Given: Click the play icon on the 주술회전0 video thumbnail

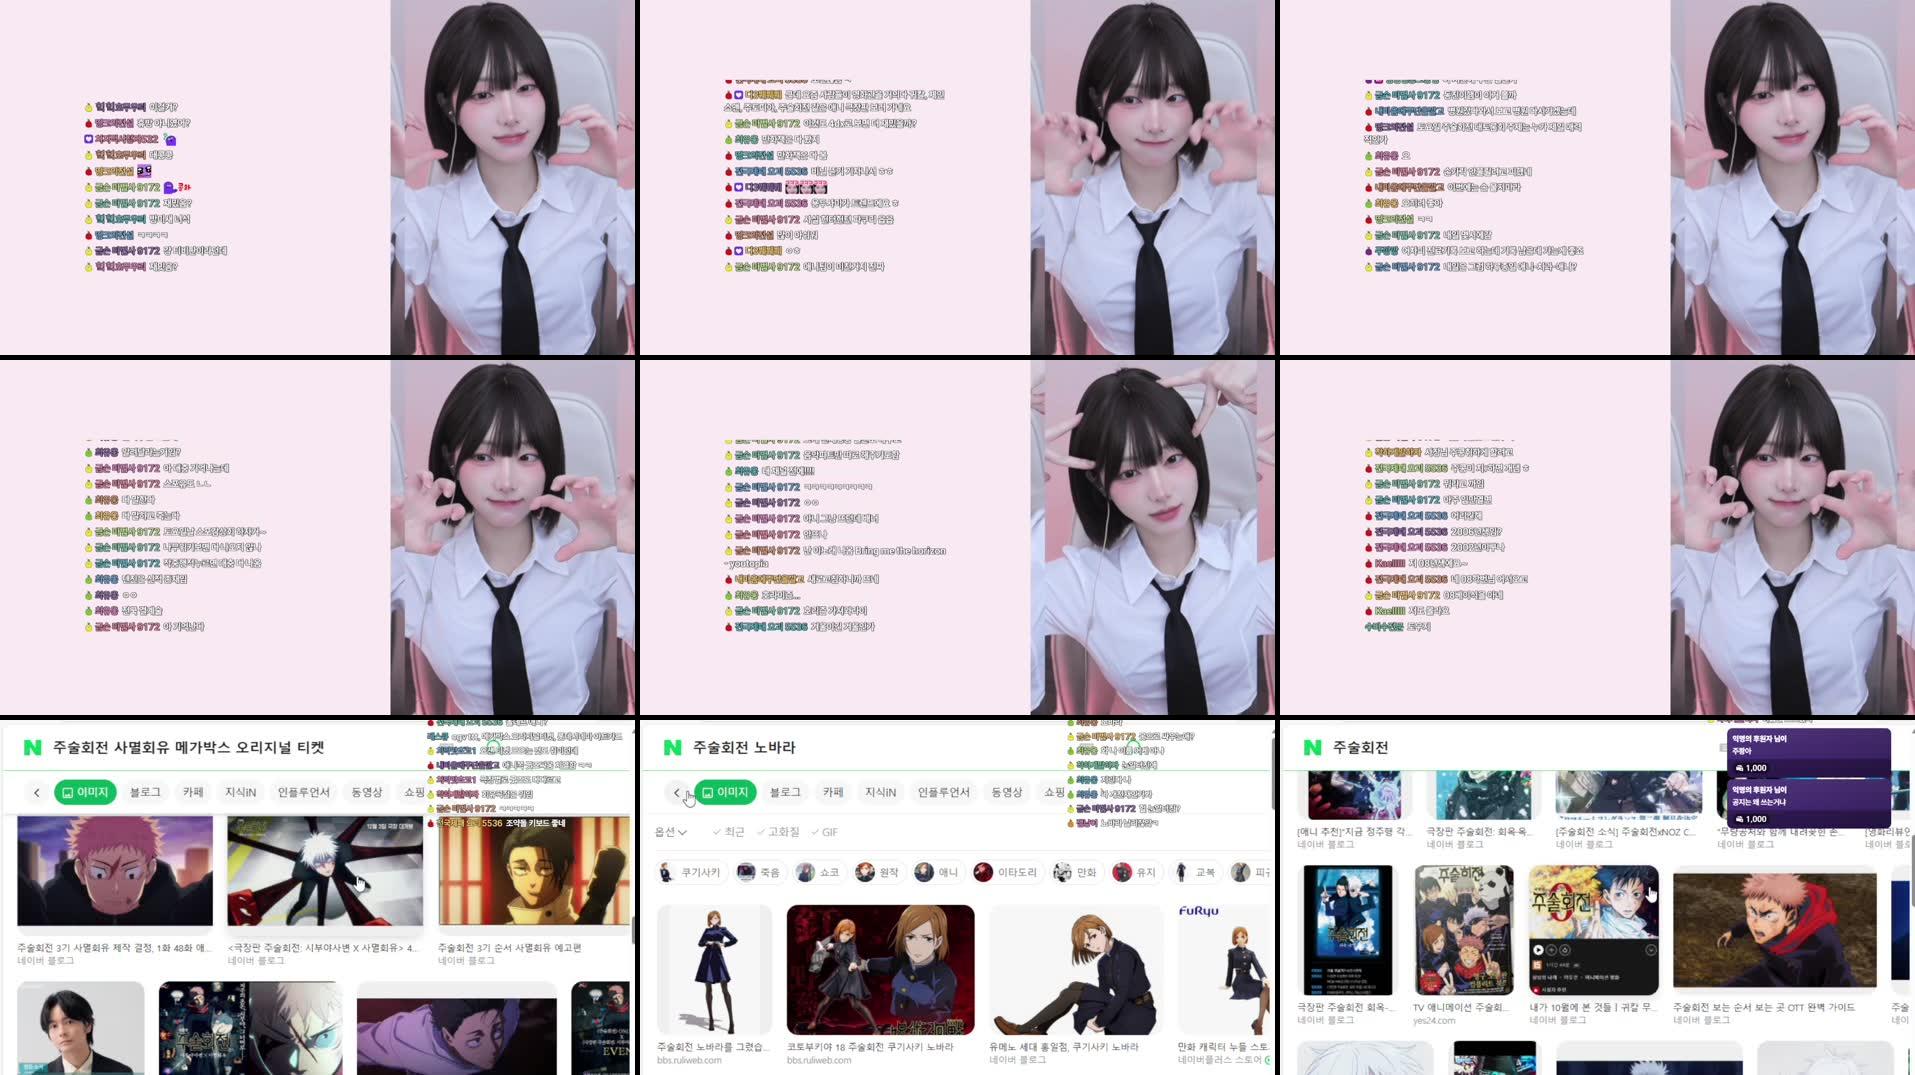Looking at the screenshot, I should point(1540,948).
